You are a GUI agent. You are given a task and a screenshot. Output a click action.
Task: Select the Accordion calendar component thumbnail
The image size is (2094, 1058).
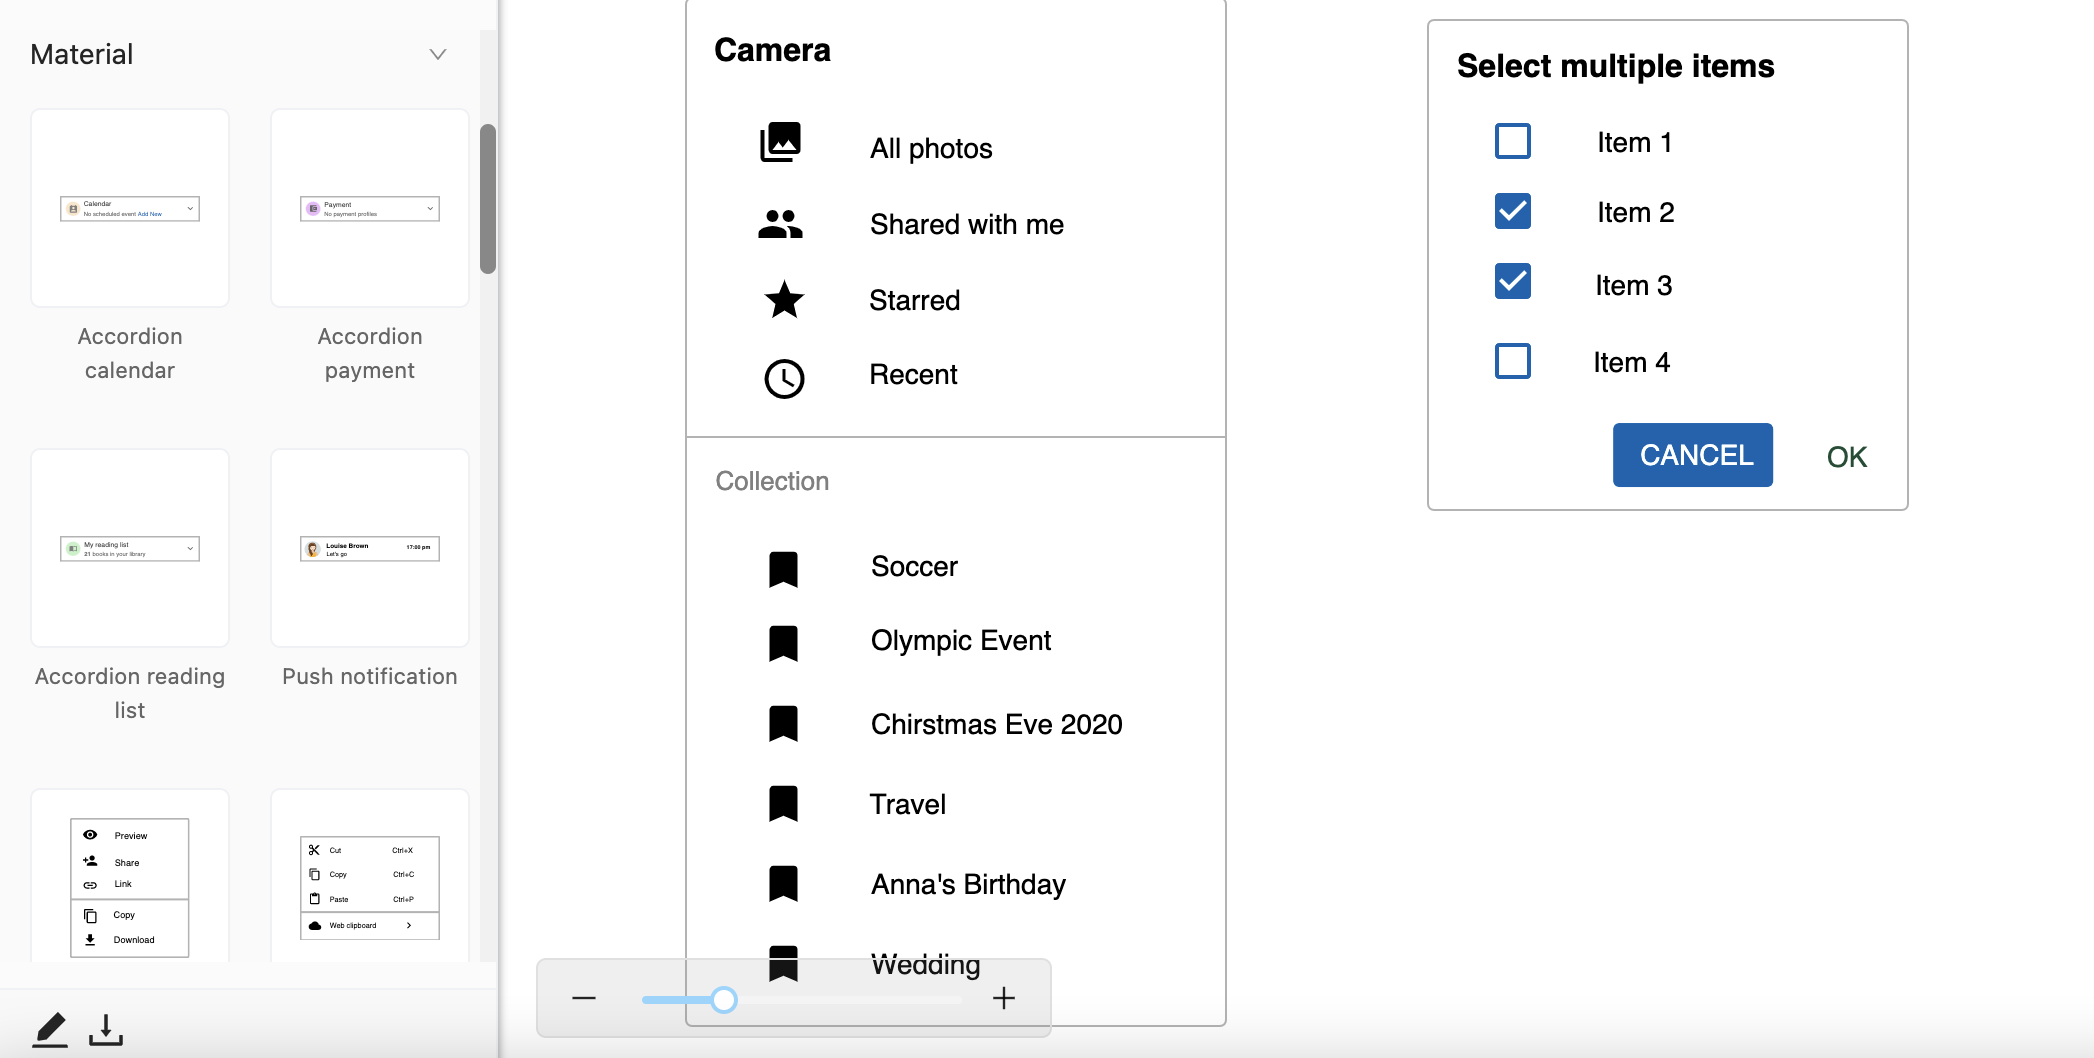[x=130, y=208]
